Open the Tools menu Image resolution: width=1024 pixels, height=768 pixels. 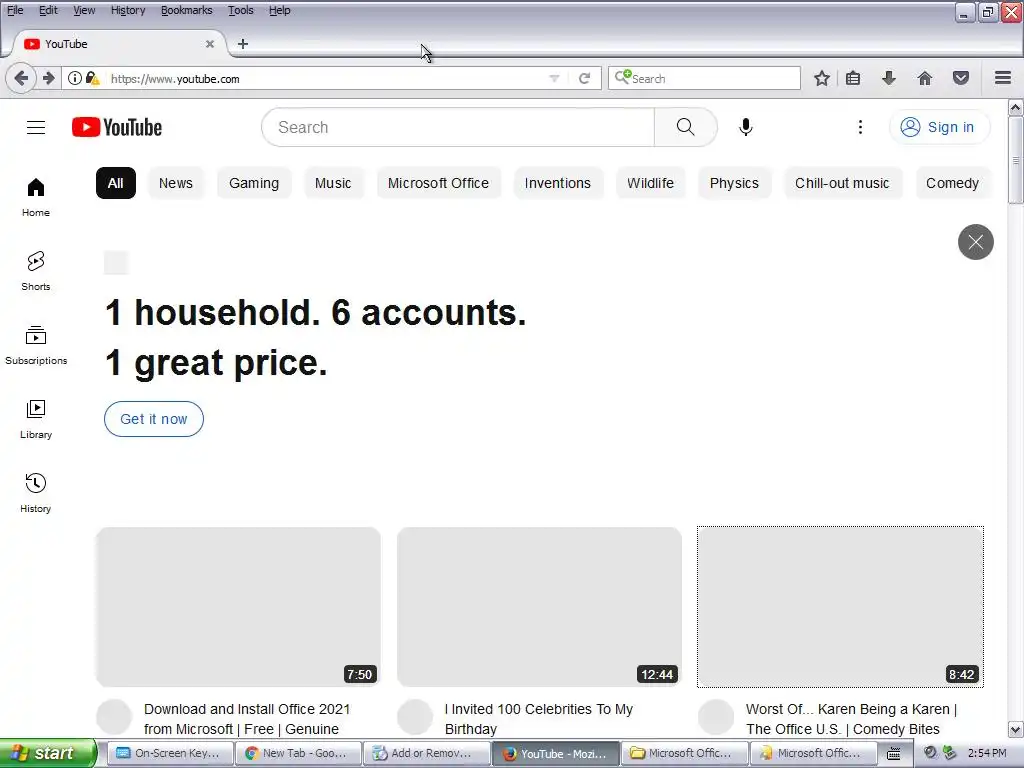(240, 10)
